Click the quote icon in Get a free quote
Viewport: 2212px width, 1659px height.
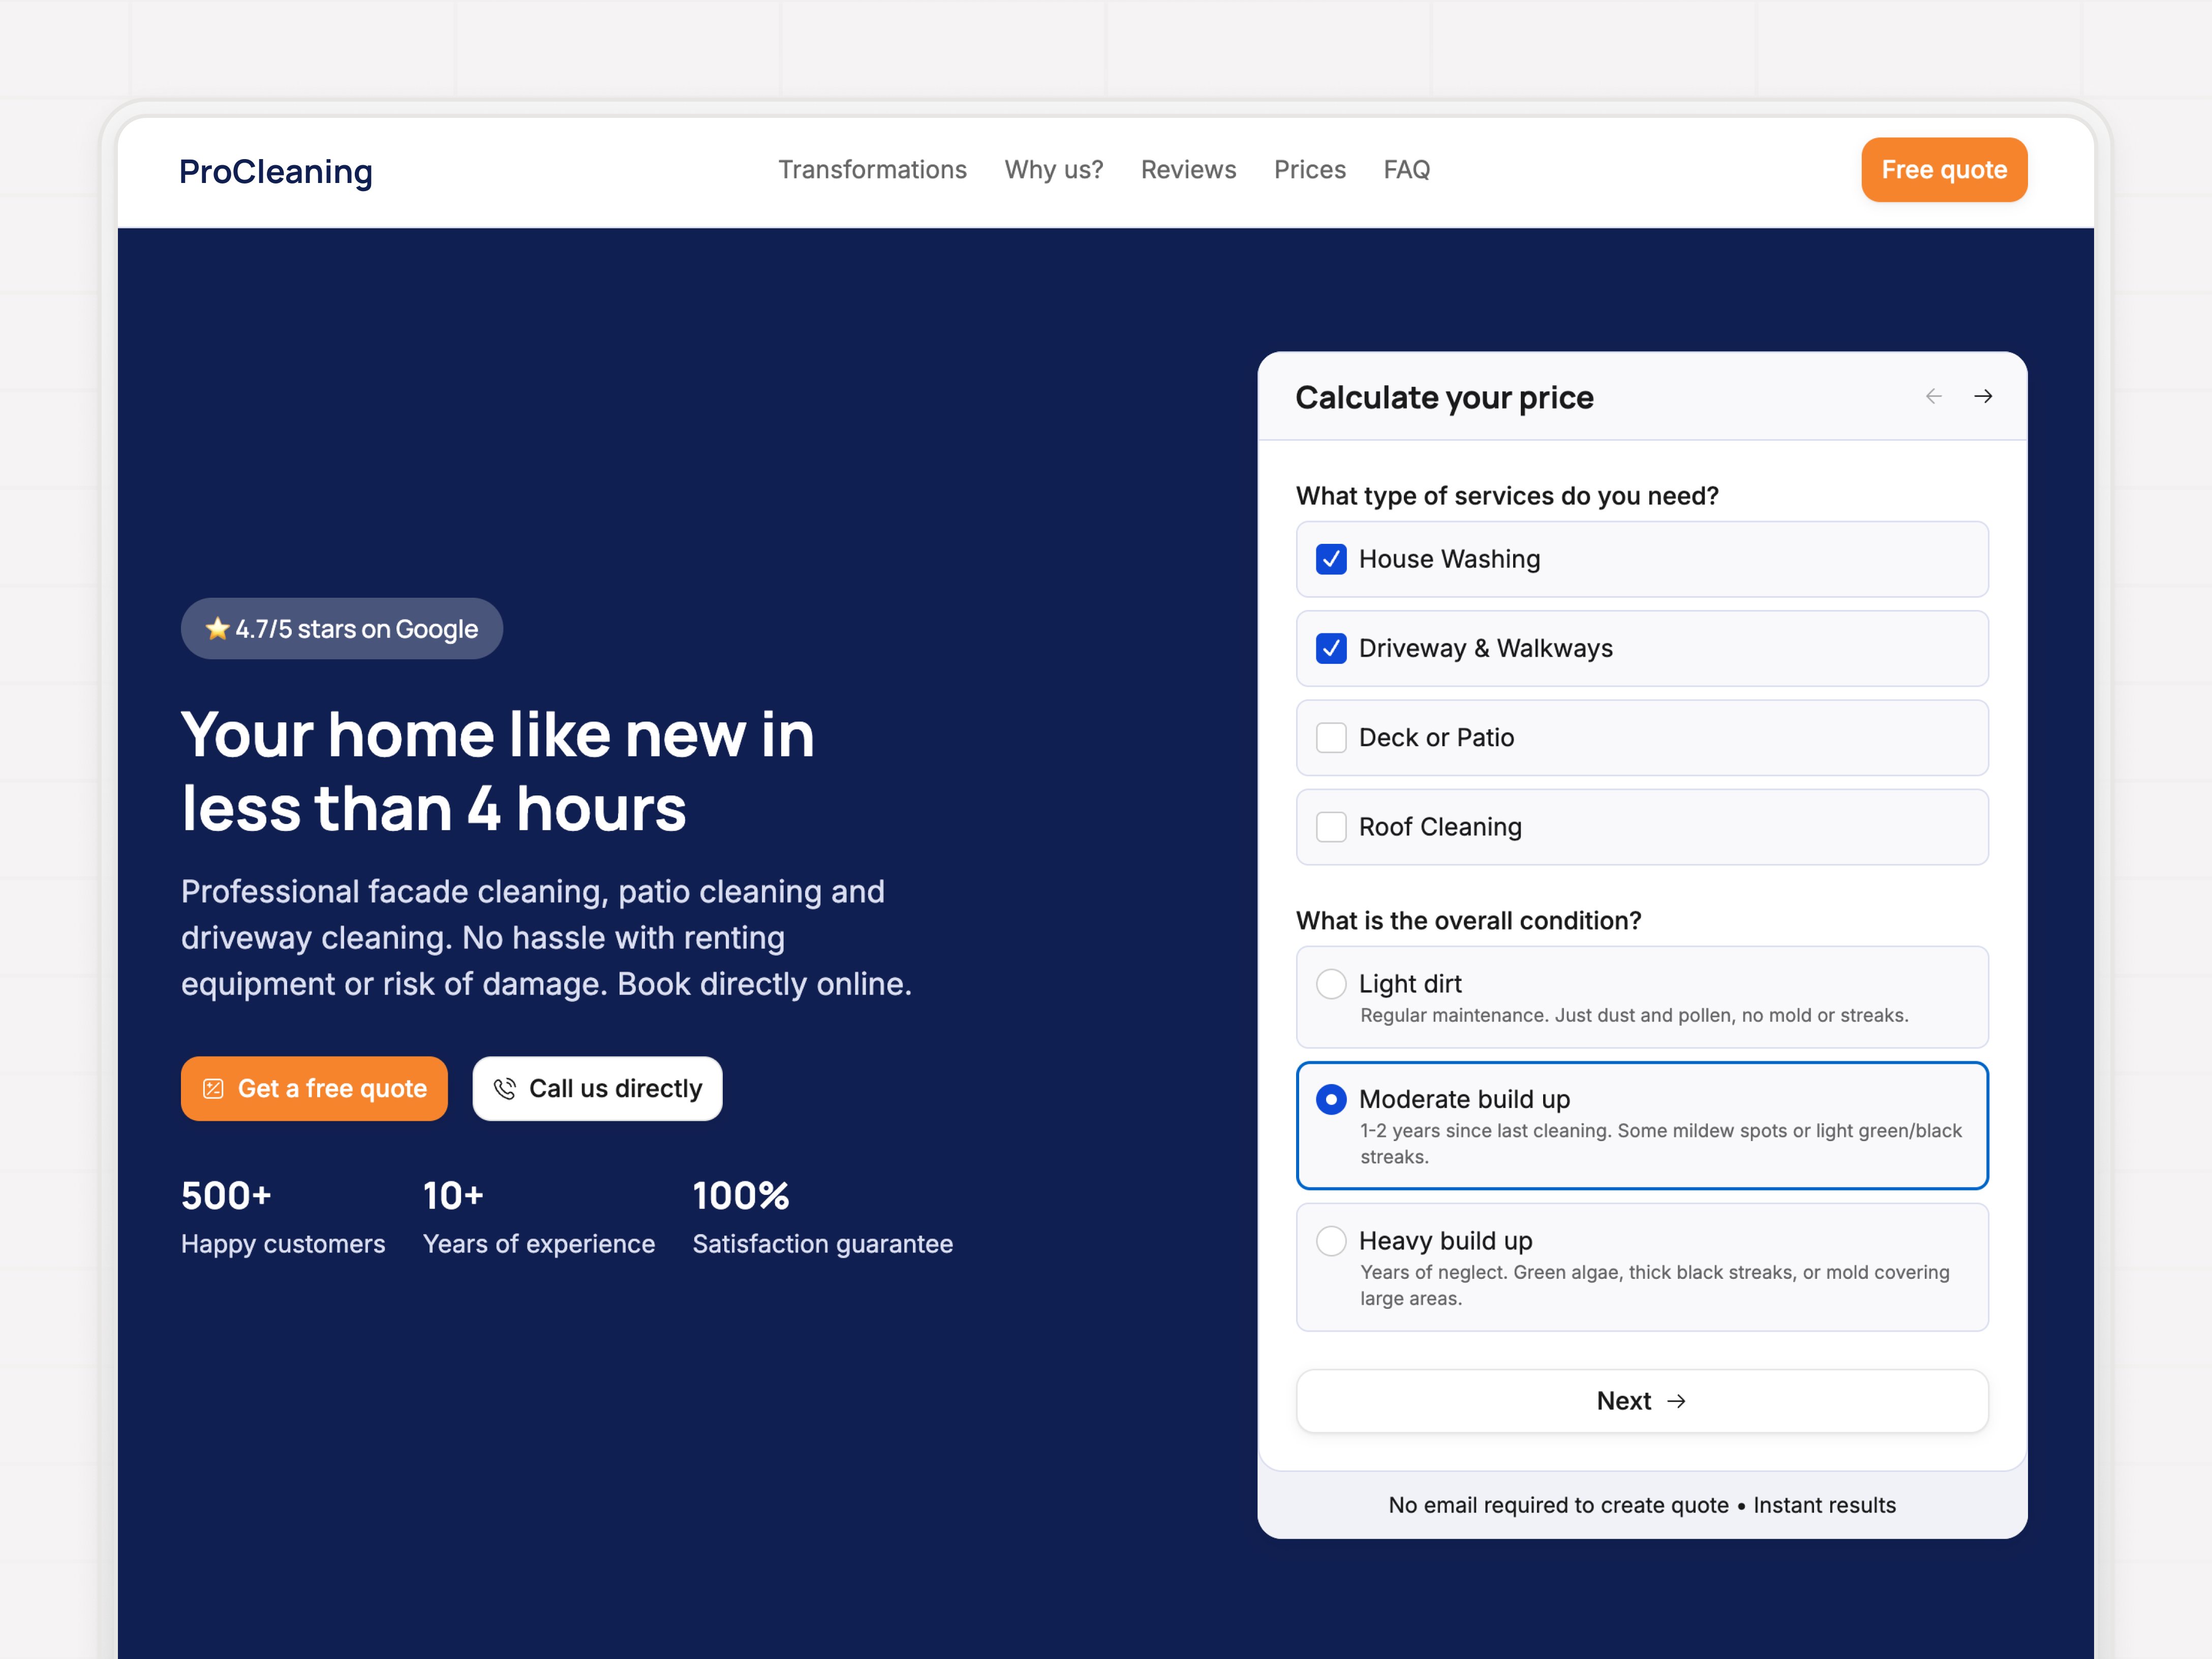[x=213, y=1088]
